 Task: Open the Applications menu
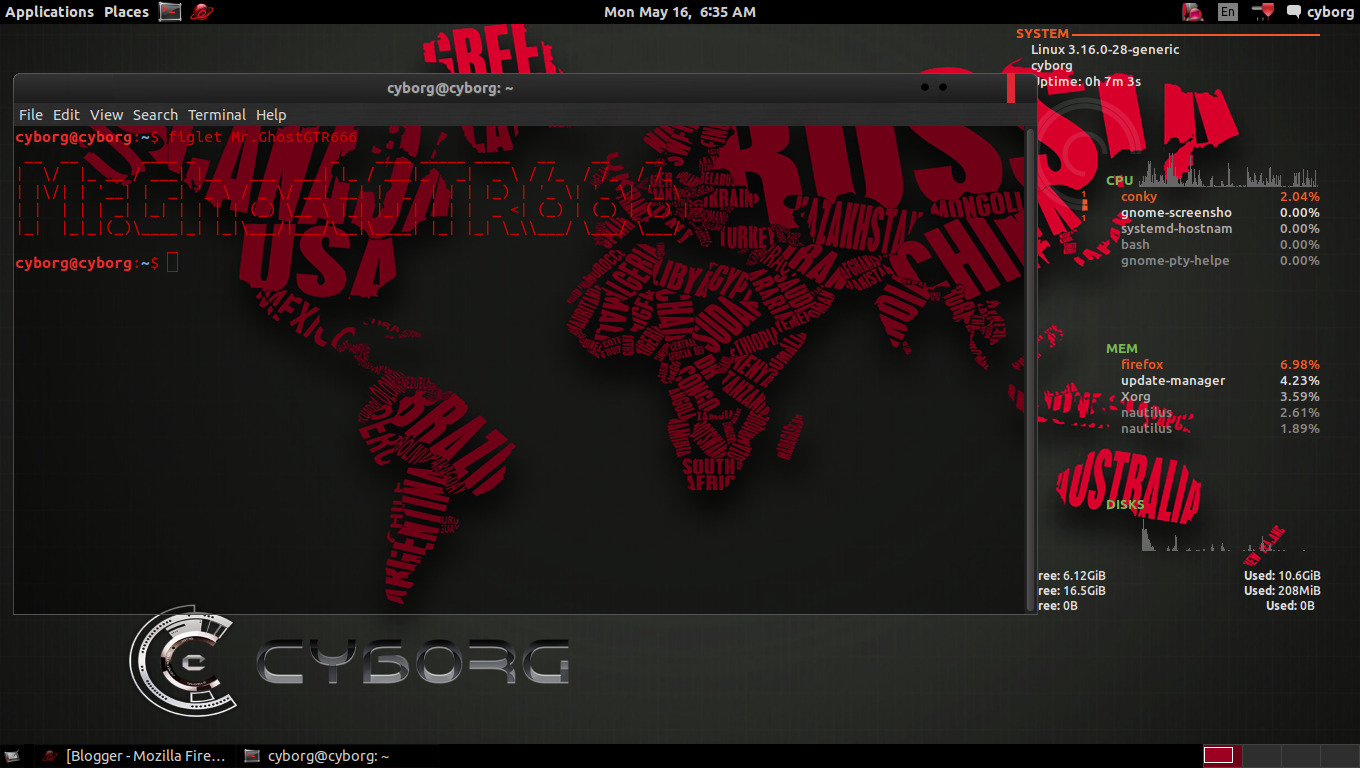pyautogui.click(x=49, y=12)
